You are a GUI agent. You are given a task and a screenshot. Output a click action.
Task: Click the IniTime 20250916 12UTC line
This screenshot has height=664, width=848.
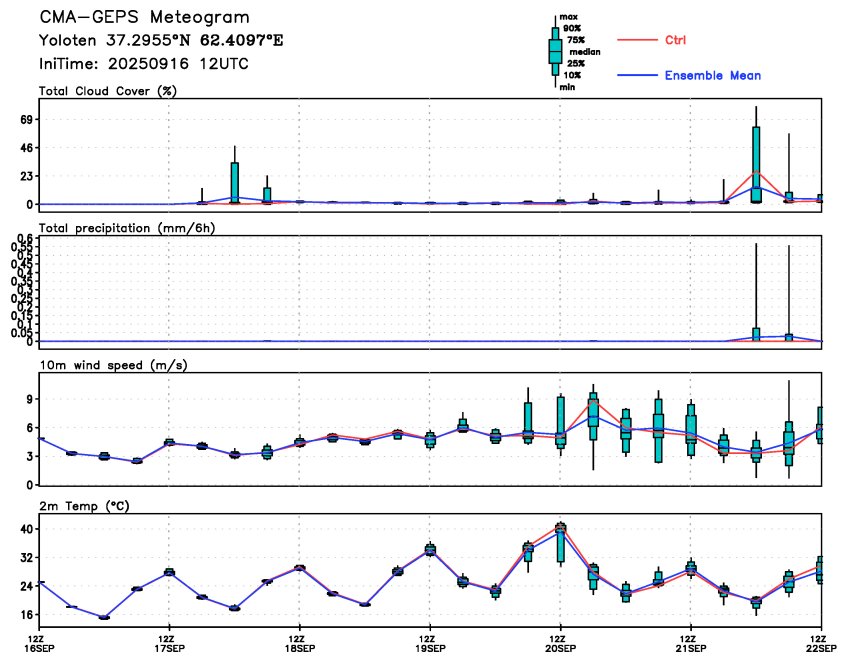click(x=144, y=64)
